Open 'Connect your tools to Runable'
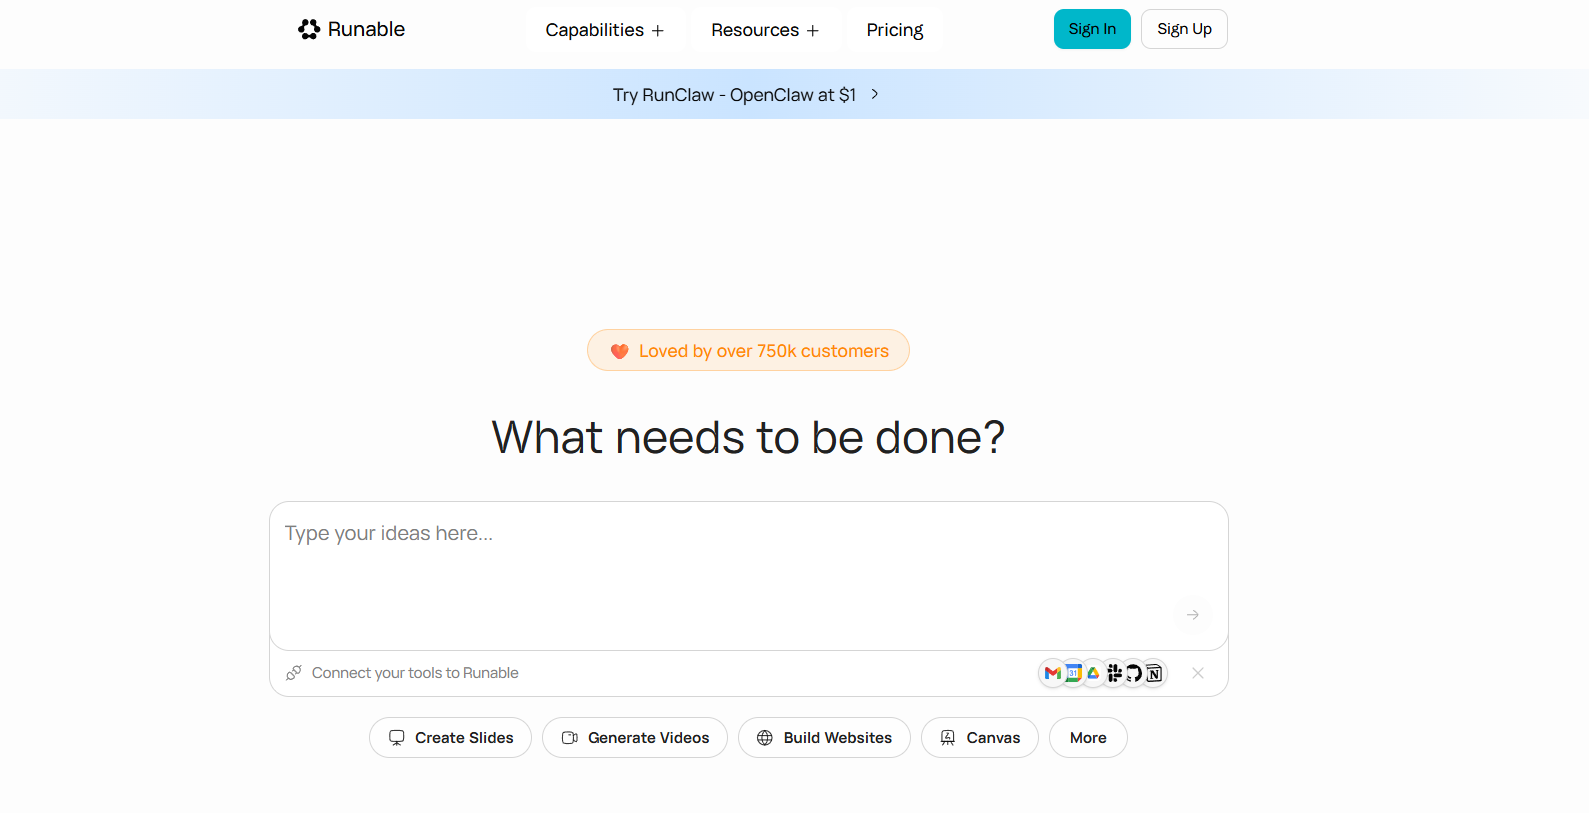 tap(415, 673)
